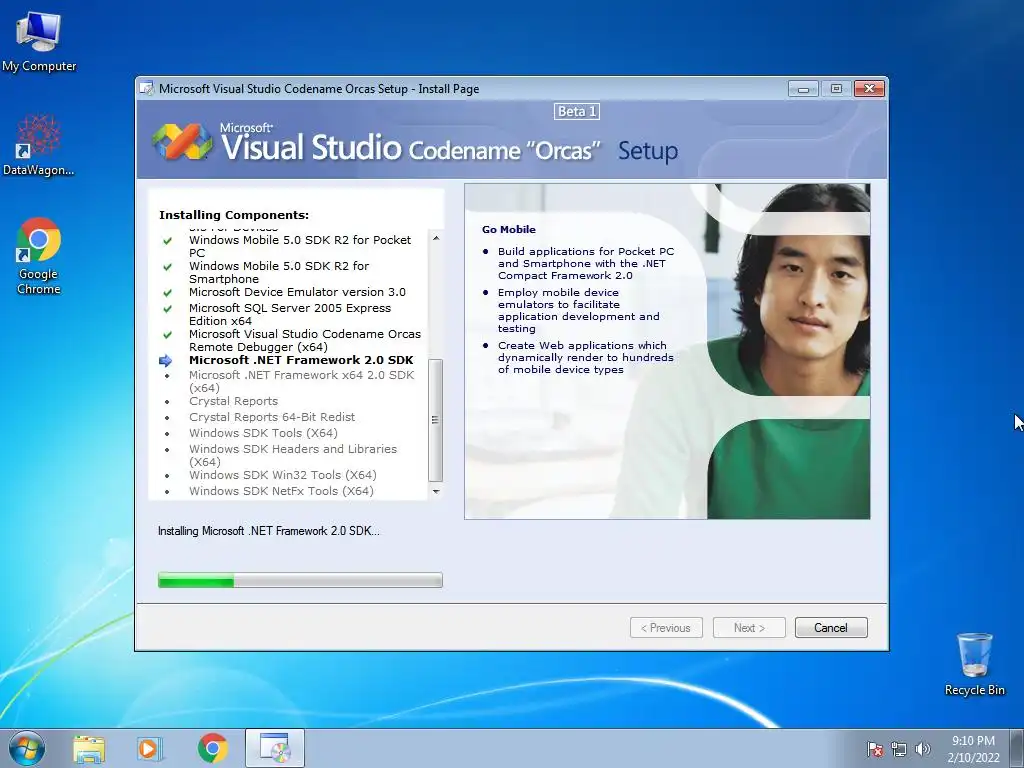1024x768 pixels.
Task: Select the Google Chrome desktop shortcut
Action: [x=39, y=255]
